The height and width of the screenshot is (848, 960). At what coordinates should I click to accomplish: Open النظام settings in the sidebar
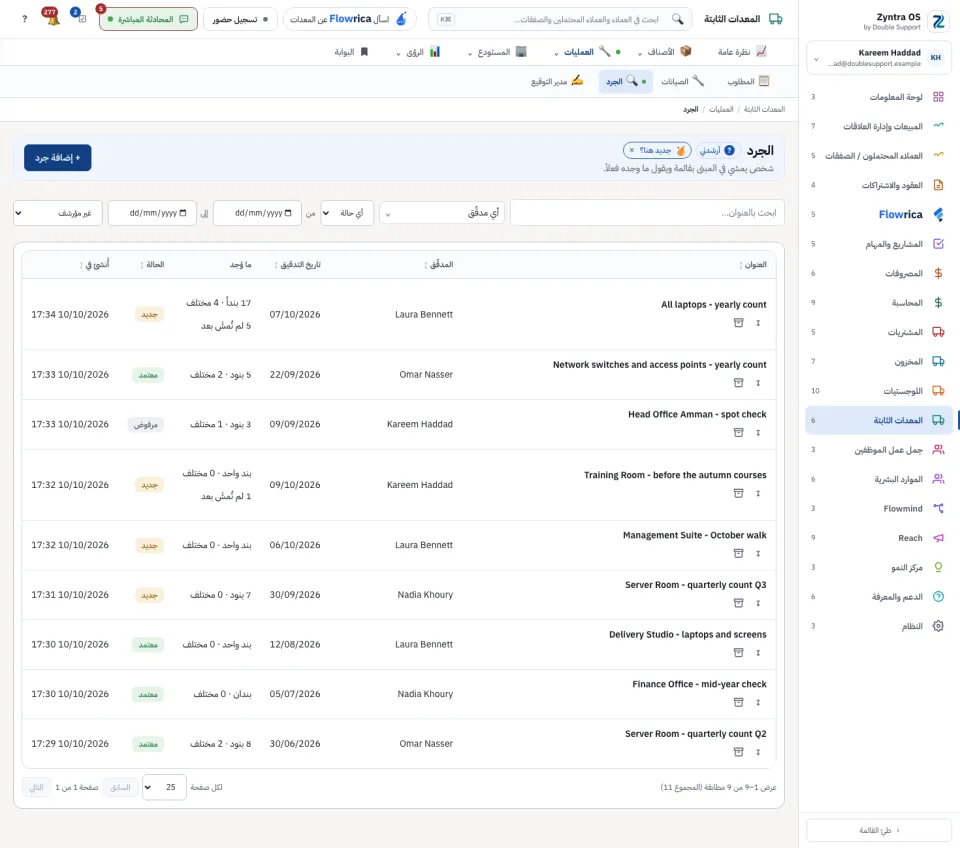tap(879, 626)
